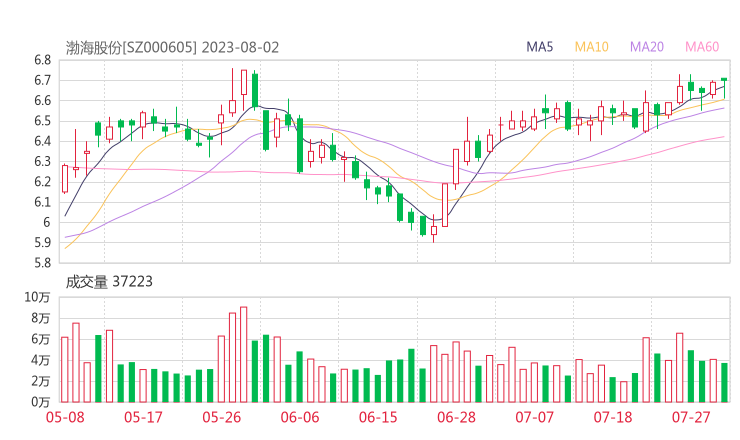The image size is (740, 440).
Task: Click the 成交量 37223 volume label
Action: pyautogui.click(x=109, y=282)
